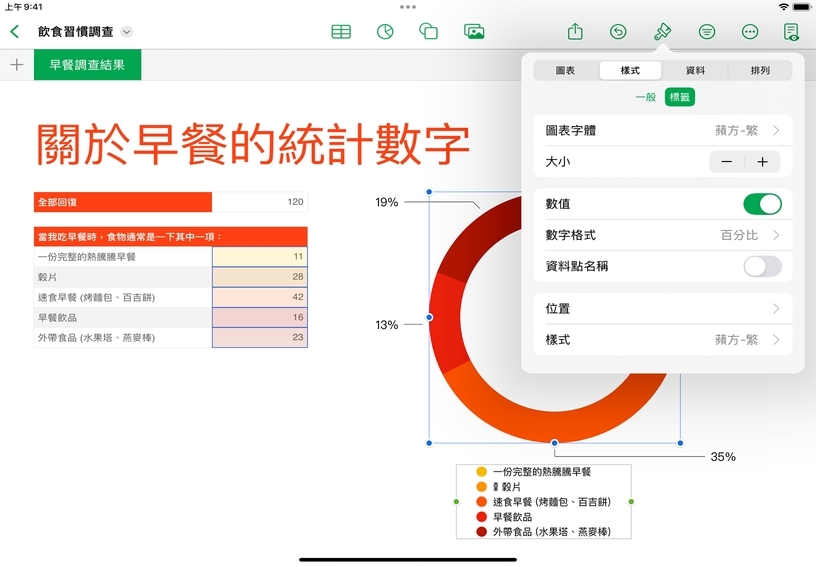Tap the back chevron to leave document
Screen dimensions: 816x567
point(14,31)
